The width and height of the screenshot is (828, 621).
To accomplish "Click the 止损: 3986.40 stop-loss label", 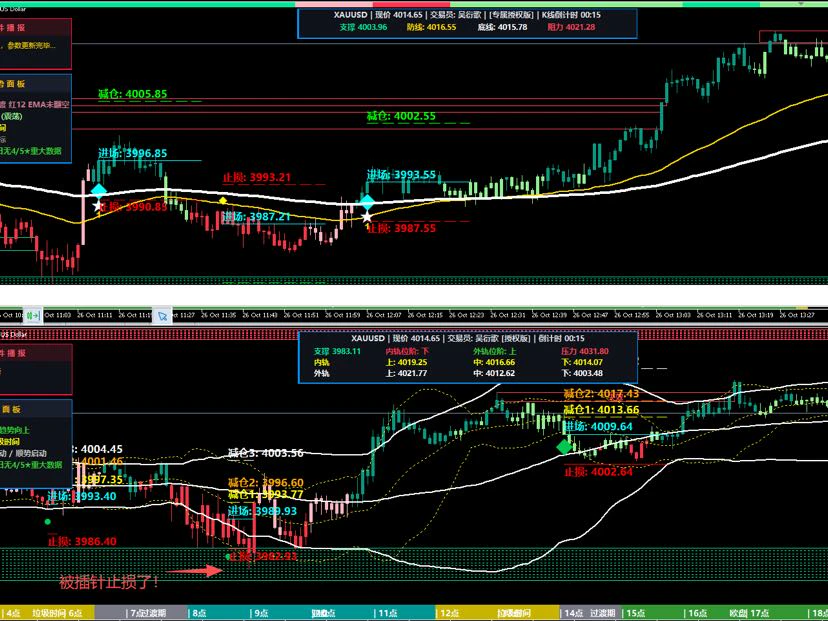I will point(82,541).
